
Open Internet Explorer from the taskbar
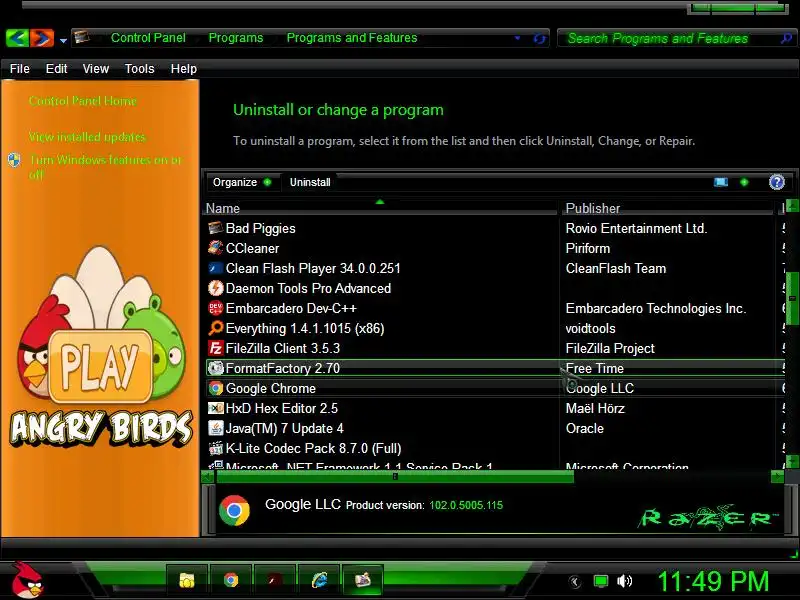coord(319,580)
